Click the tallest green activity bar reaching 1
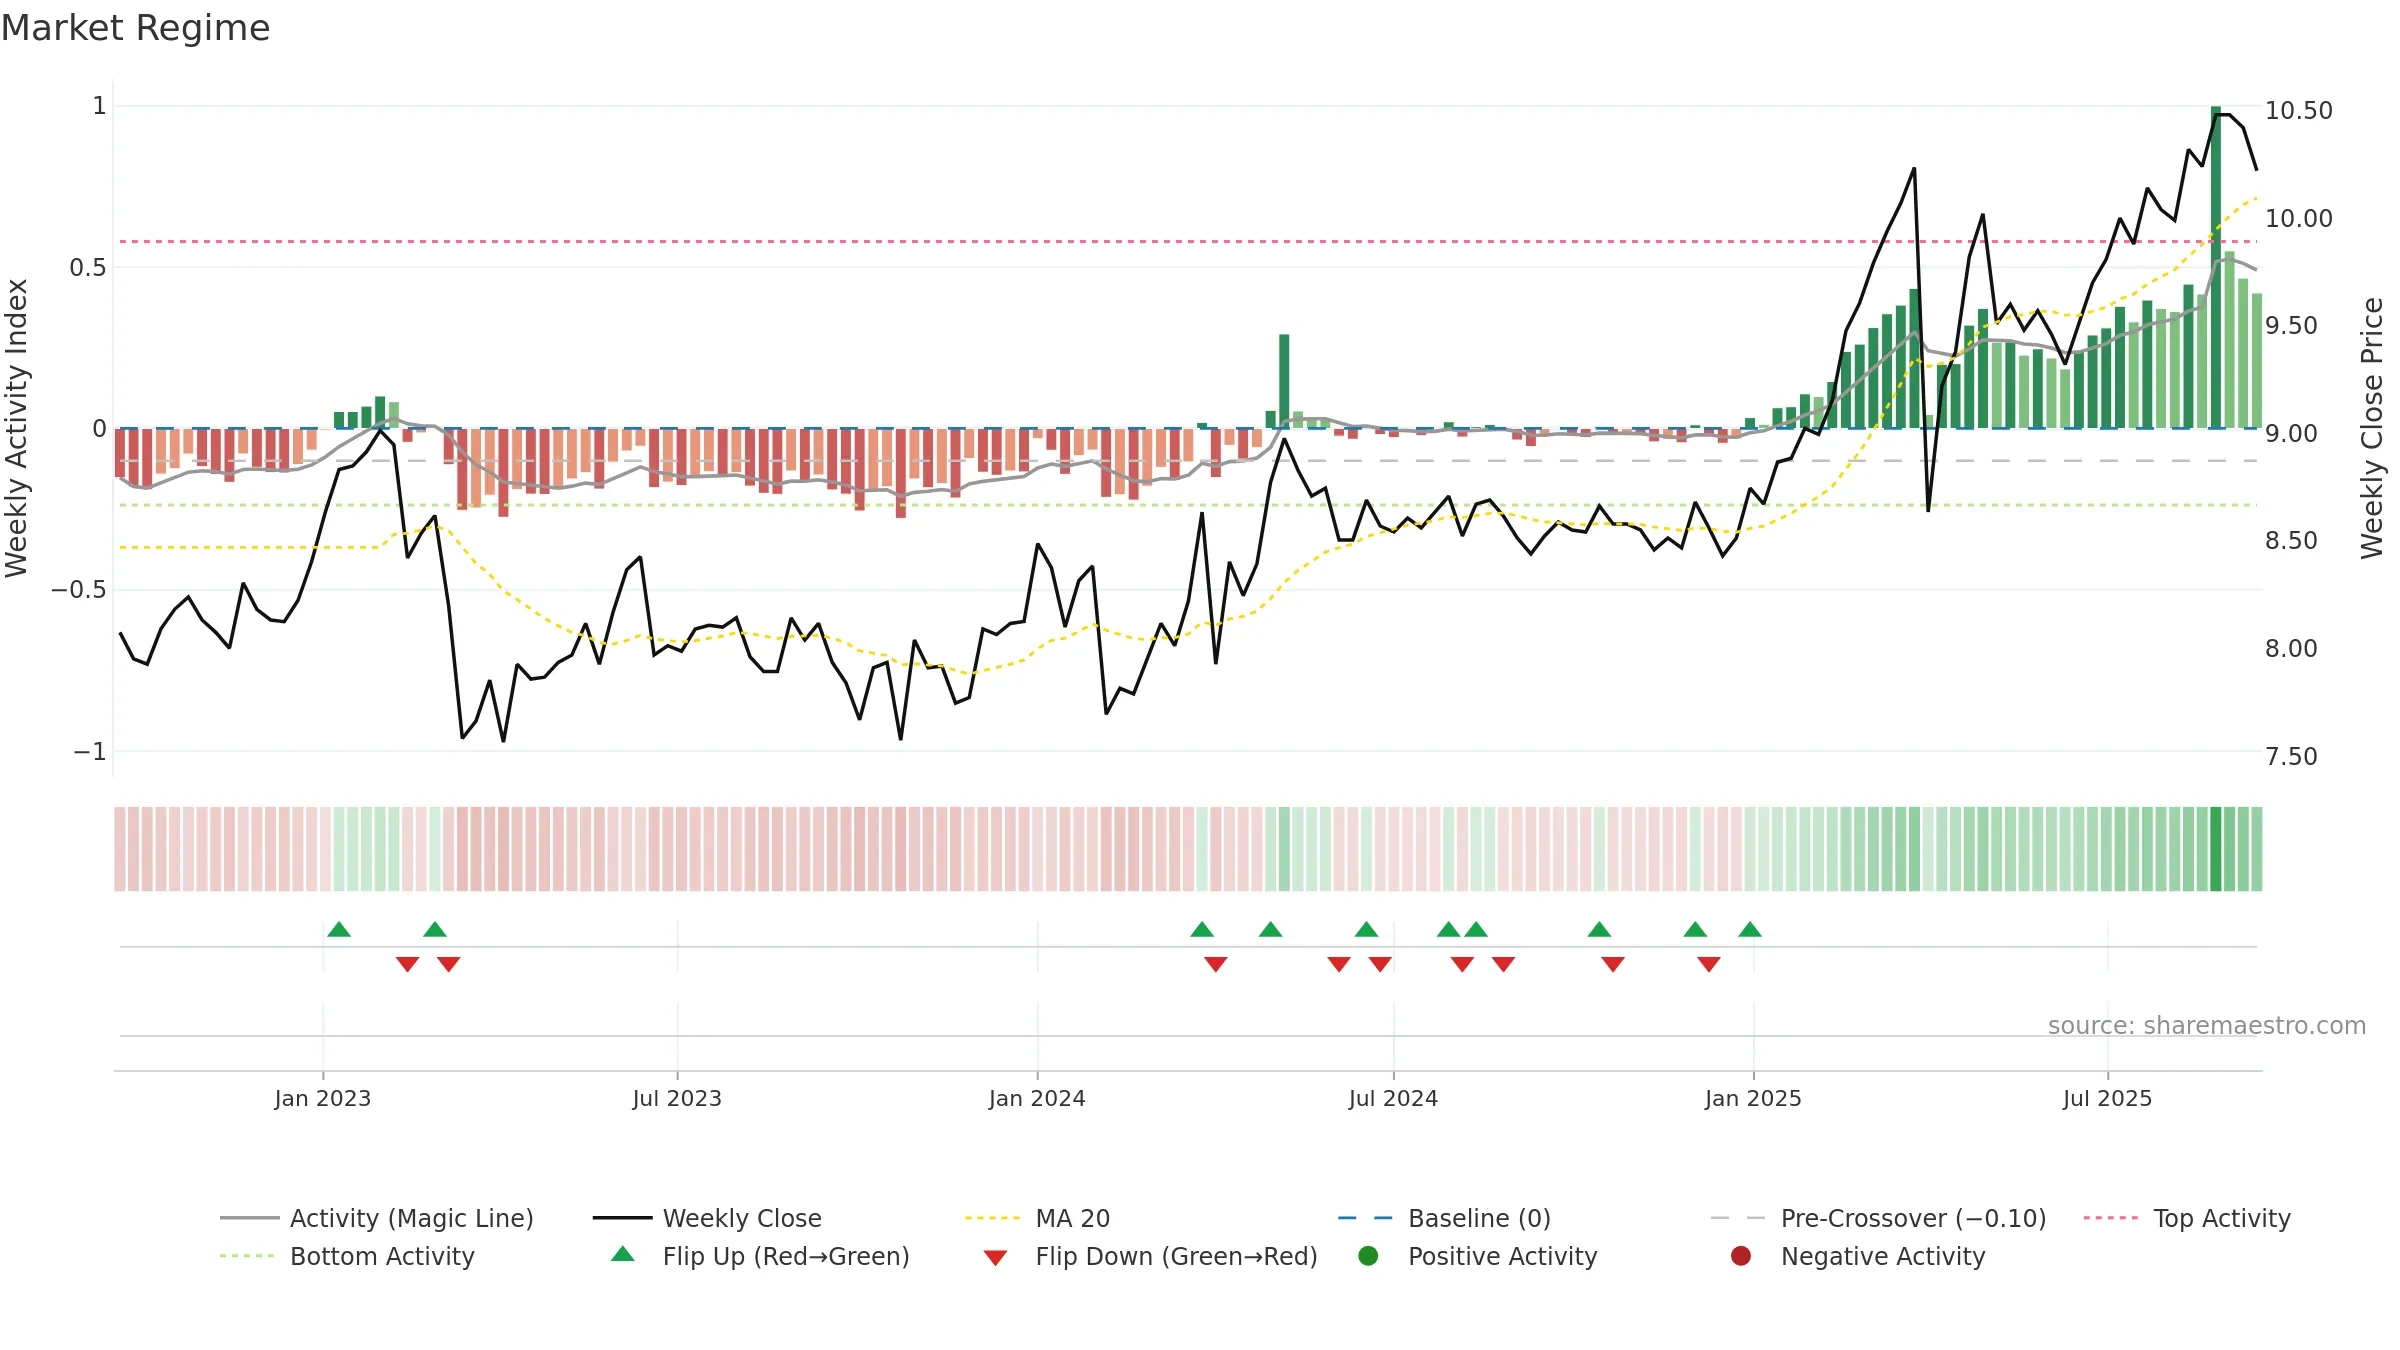Image resolution: width=2400 pixels, height=1350 pixels. (2216, 267)
